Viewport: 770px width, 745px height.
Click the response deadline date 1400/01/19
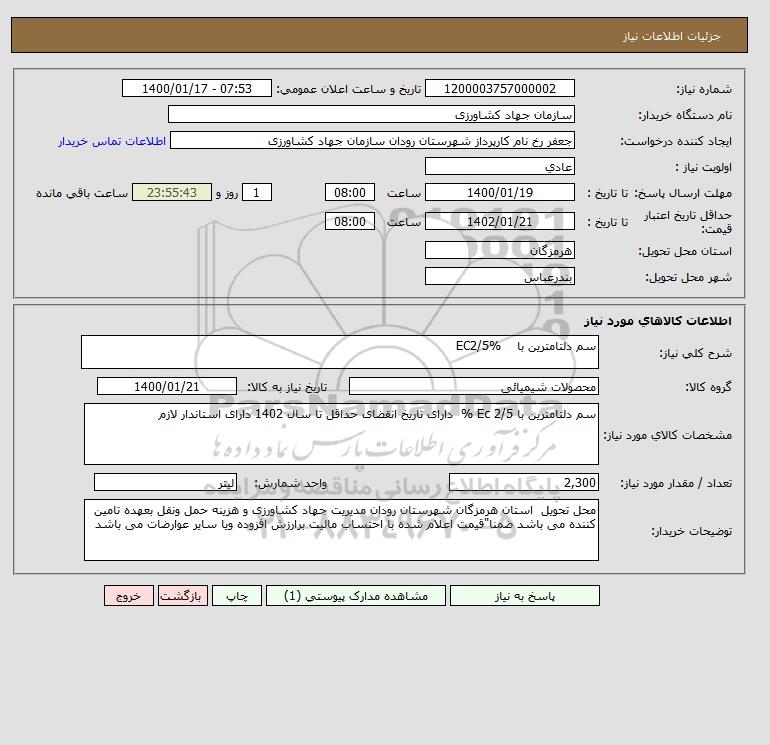499,193
